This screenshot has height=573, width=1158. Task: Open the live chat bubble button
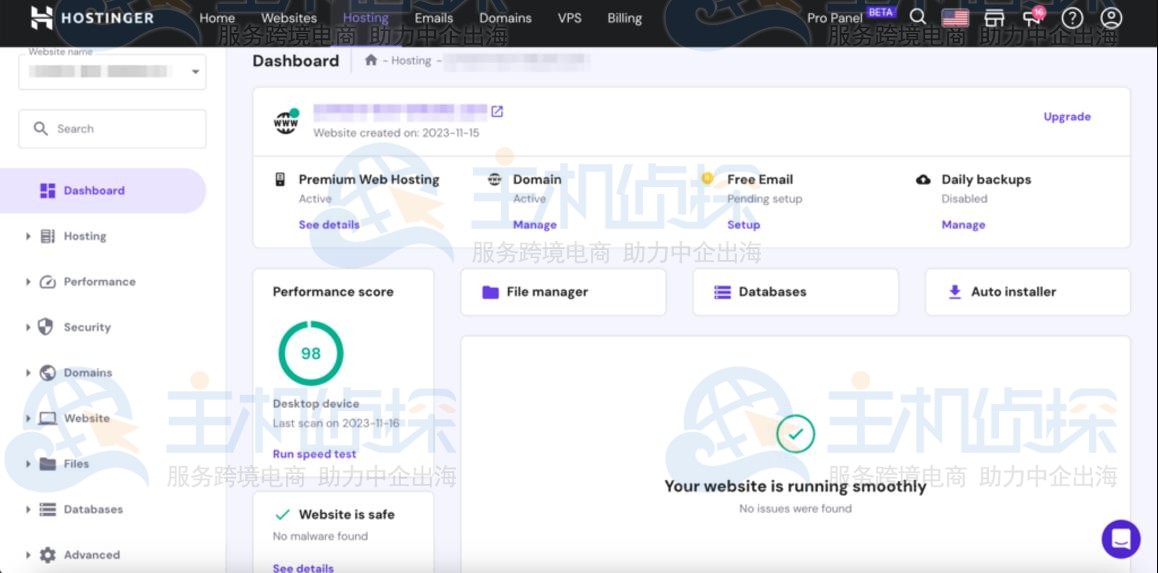[x=1120, y=539]
